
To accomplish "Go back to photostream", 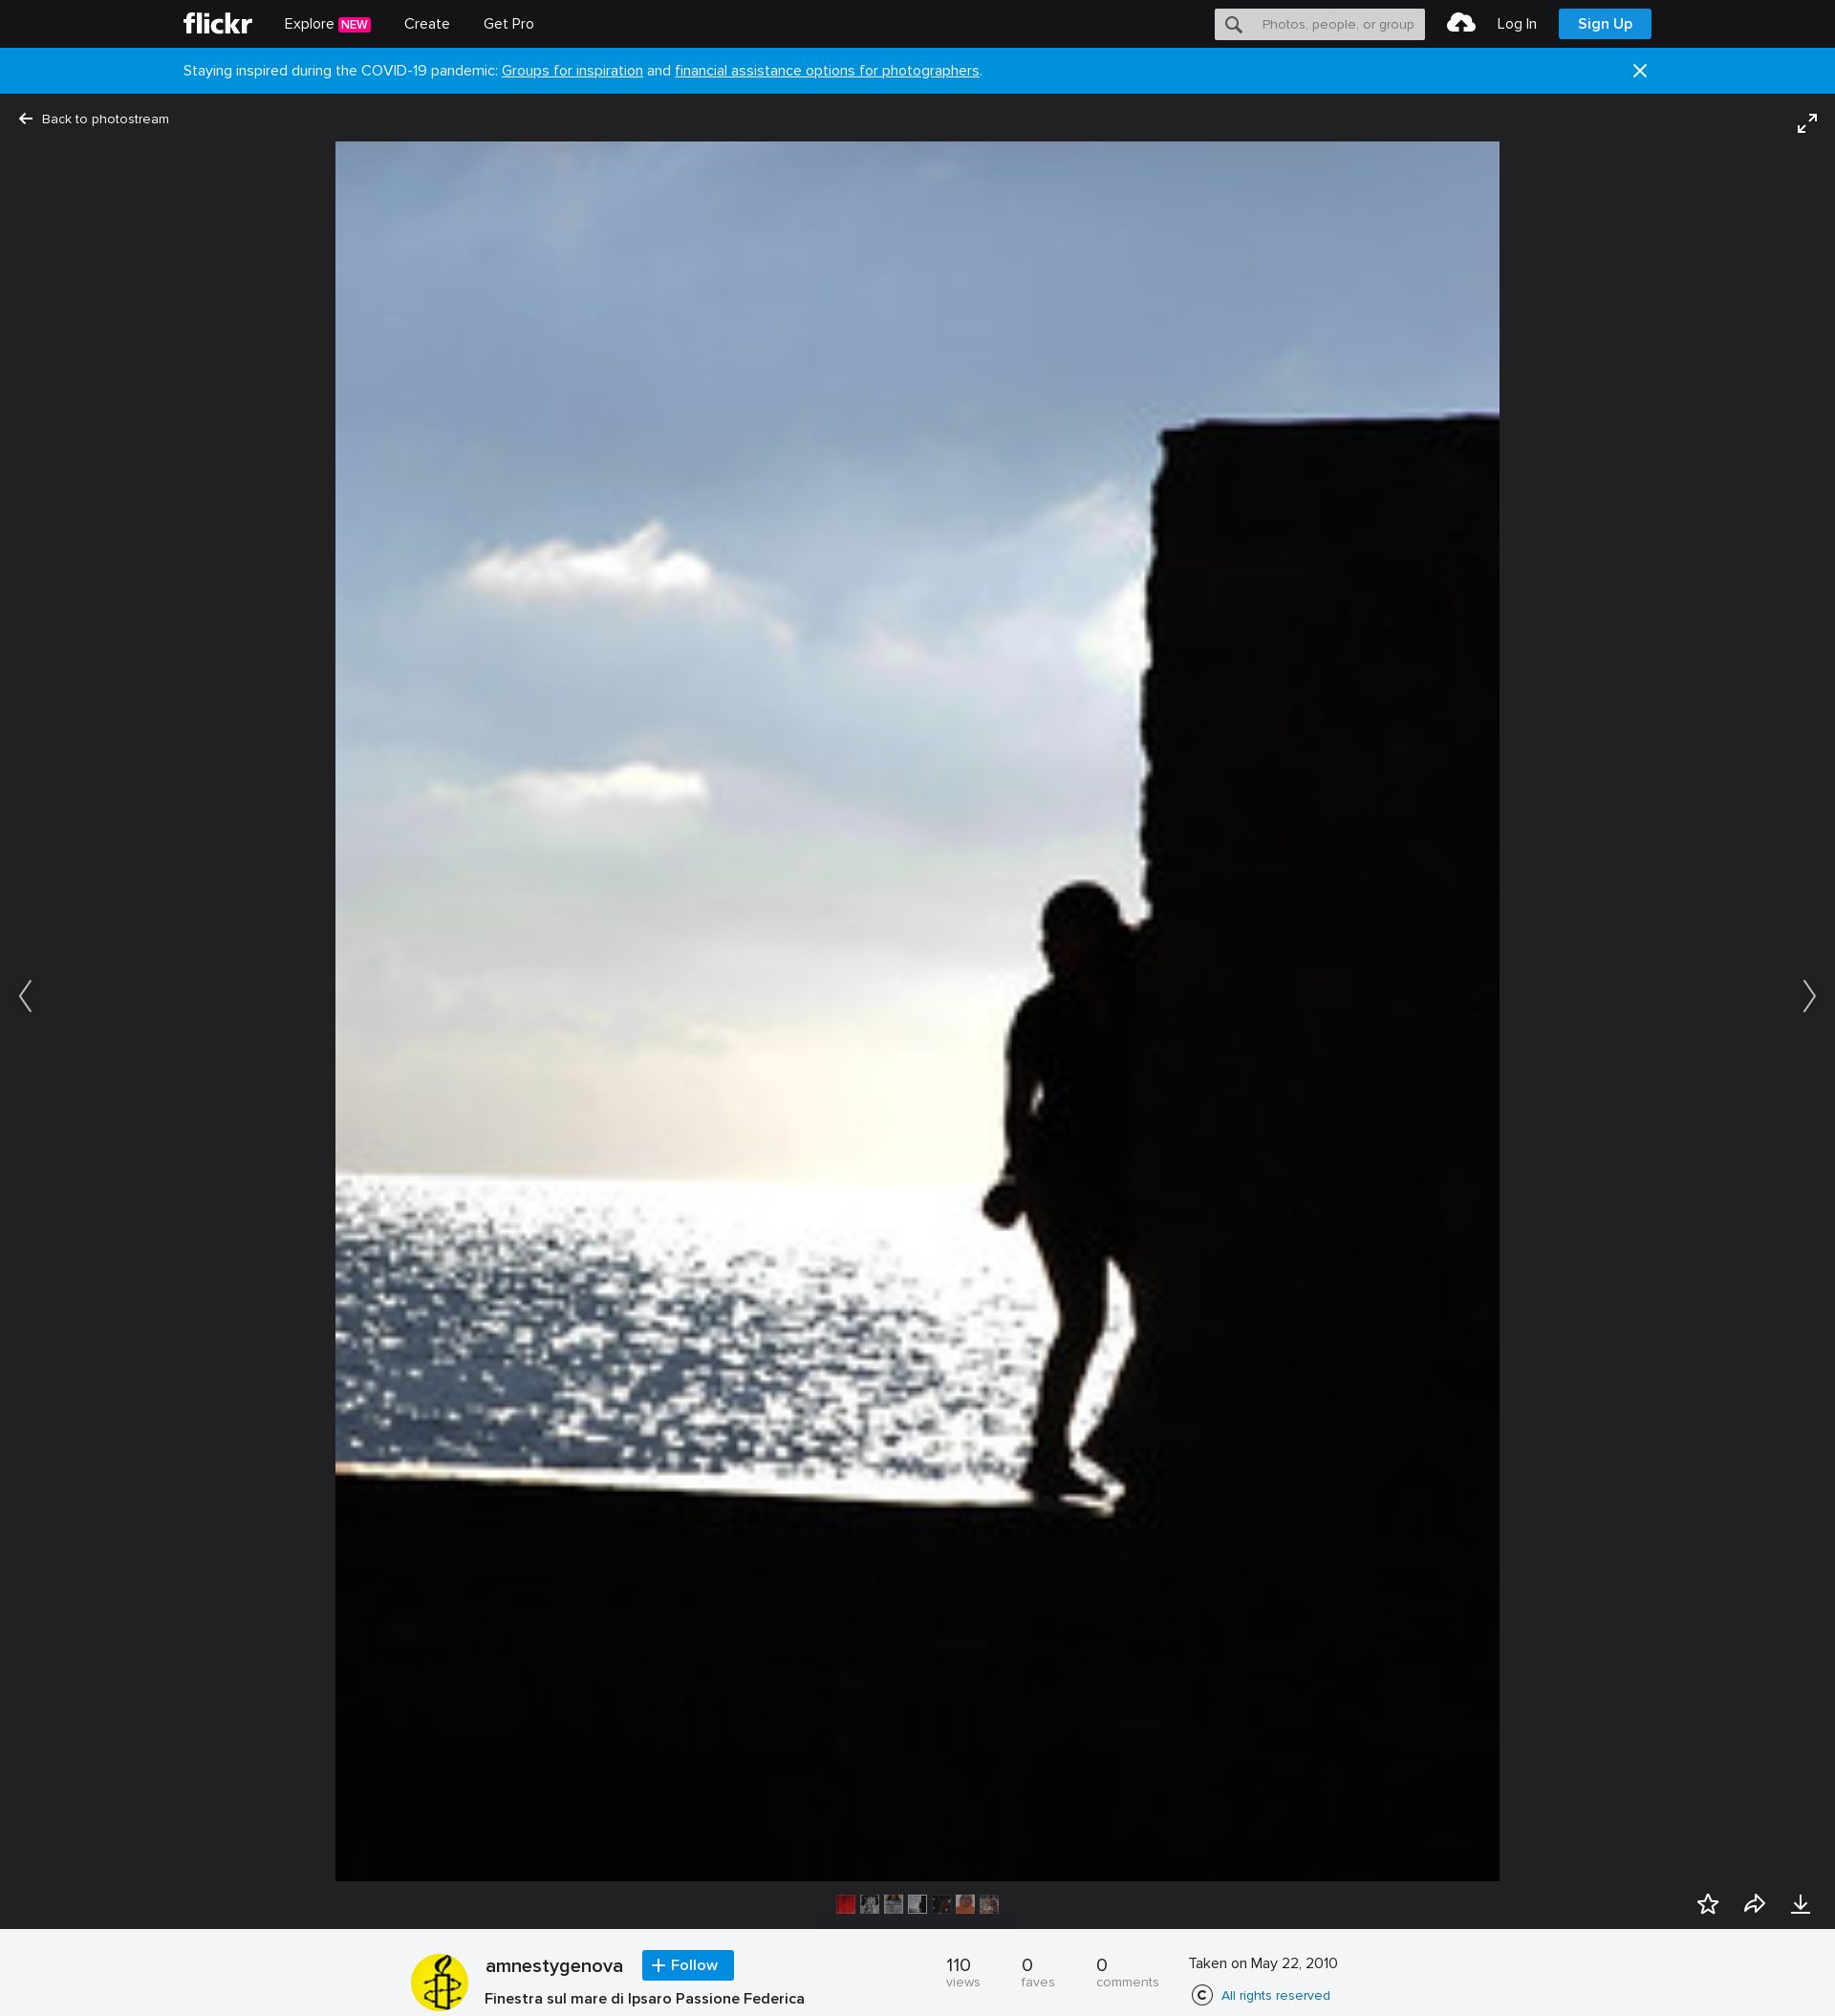I will pyautogui.click(x=94, y=119).
